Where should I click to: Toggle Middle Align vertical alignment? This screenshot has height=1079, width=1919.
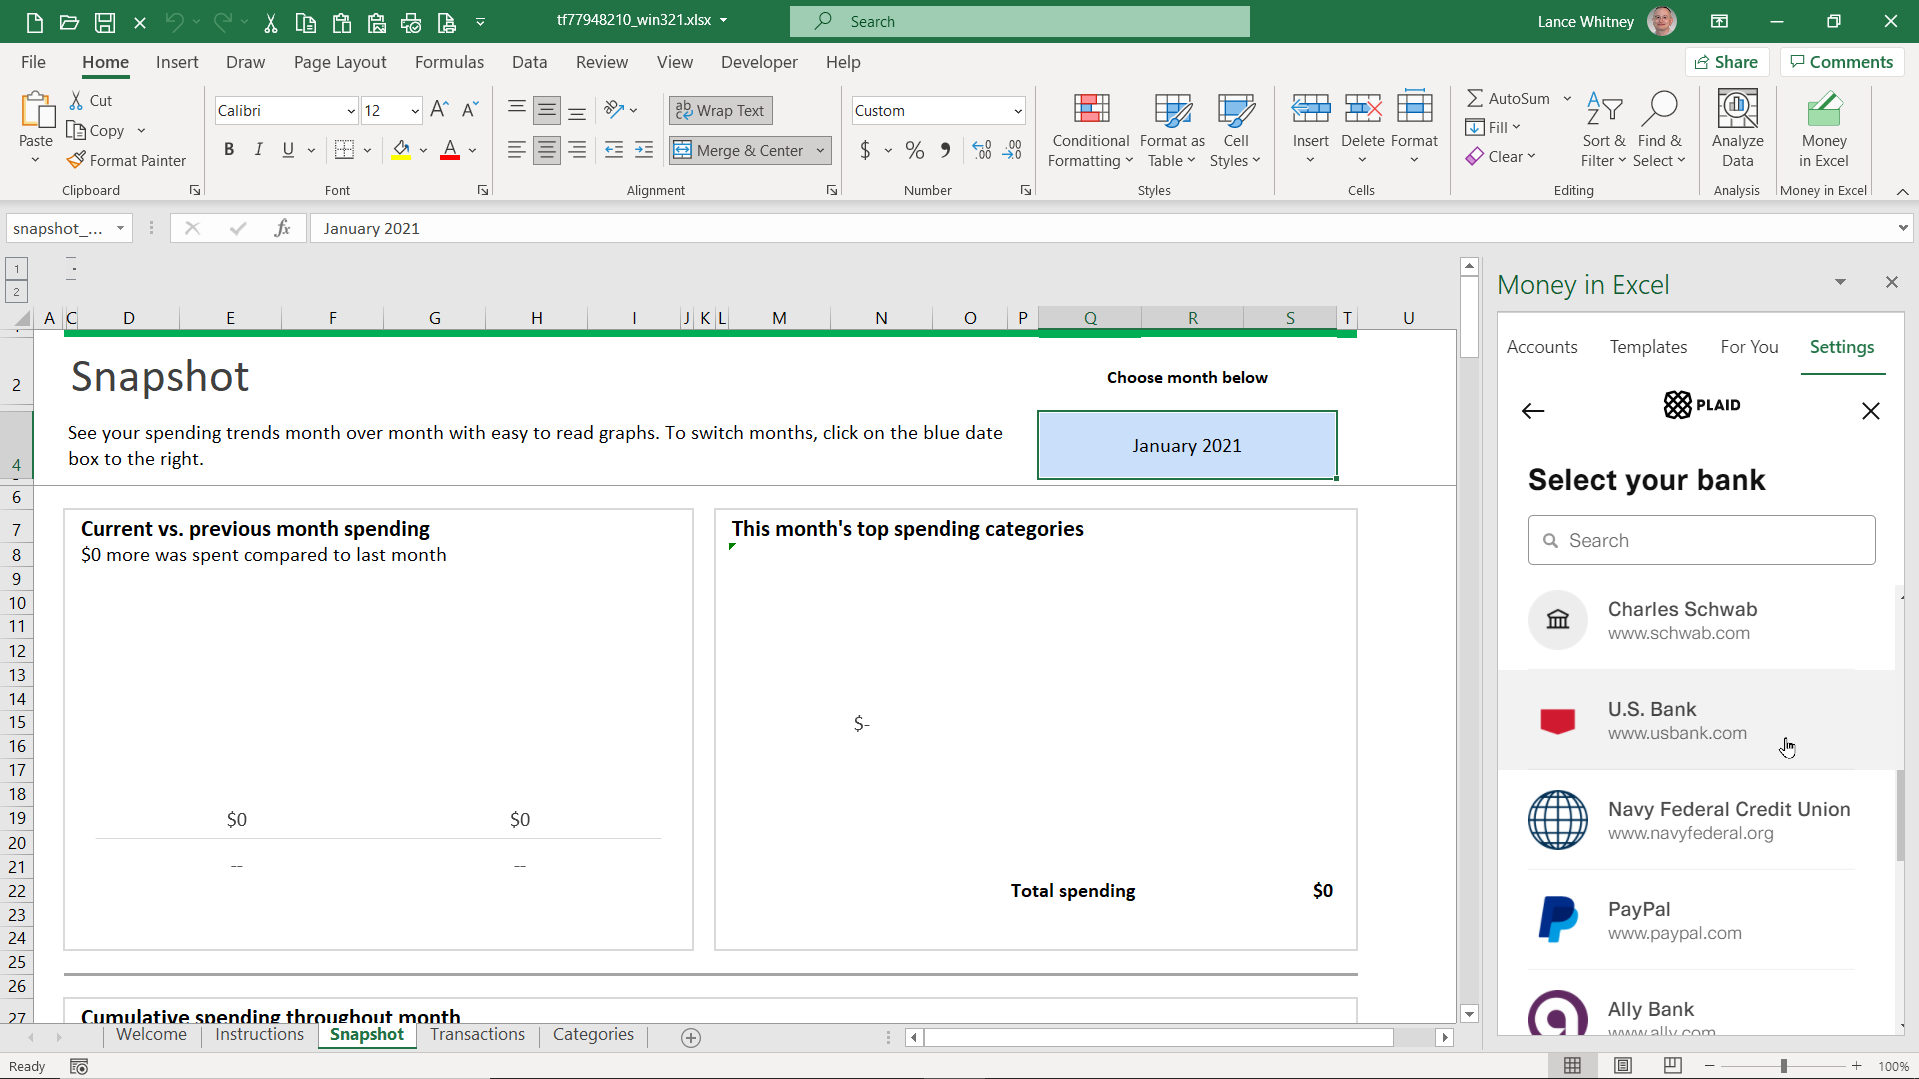[x=547, y=110]
